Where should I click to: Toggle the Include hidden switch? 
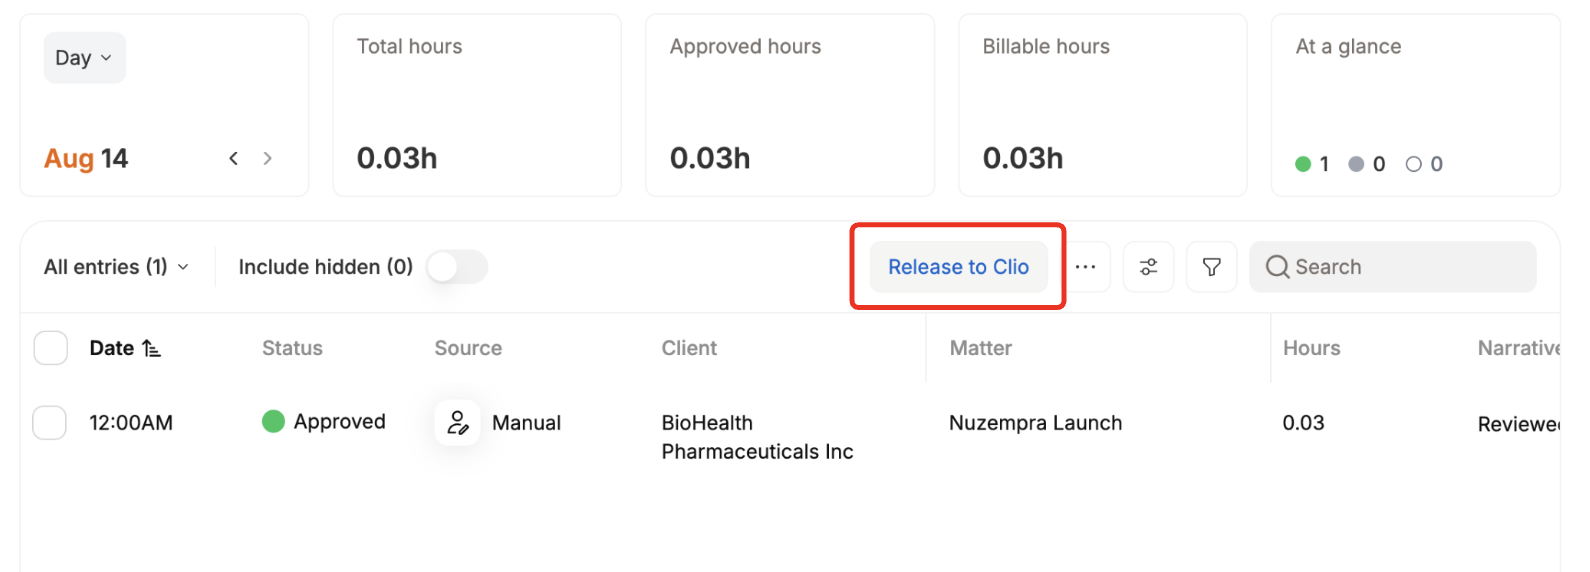[457, 267]
